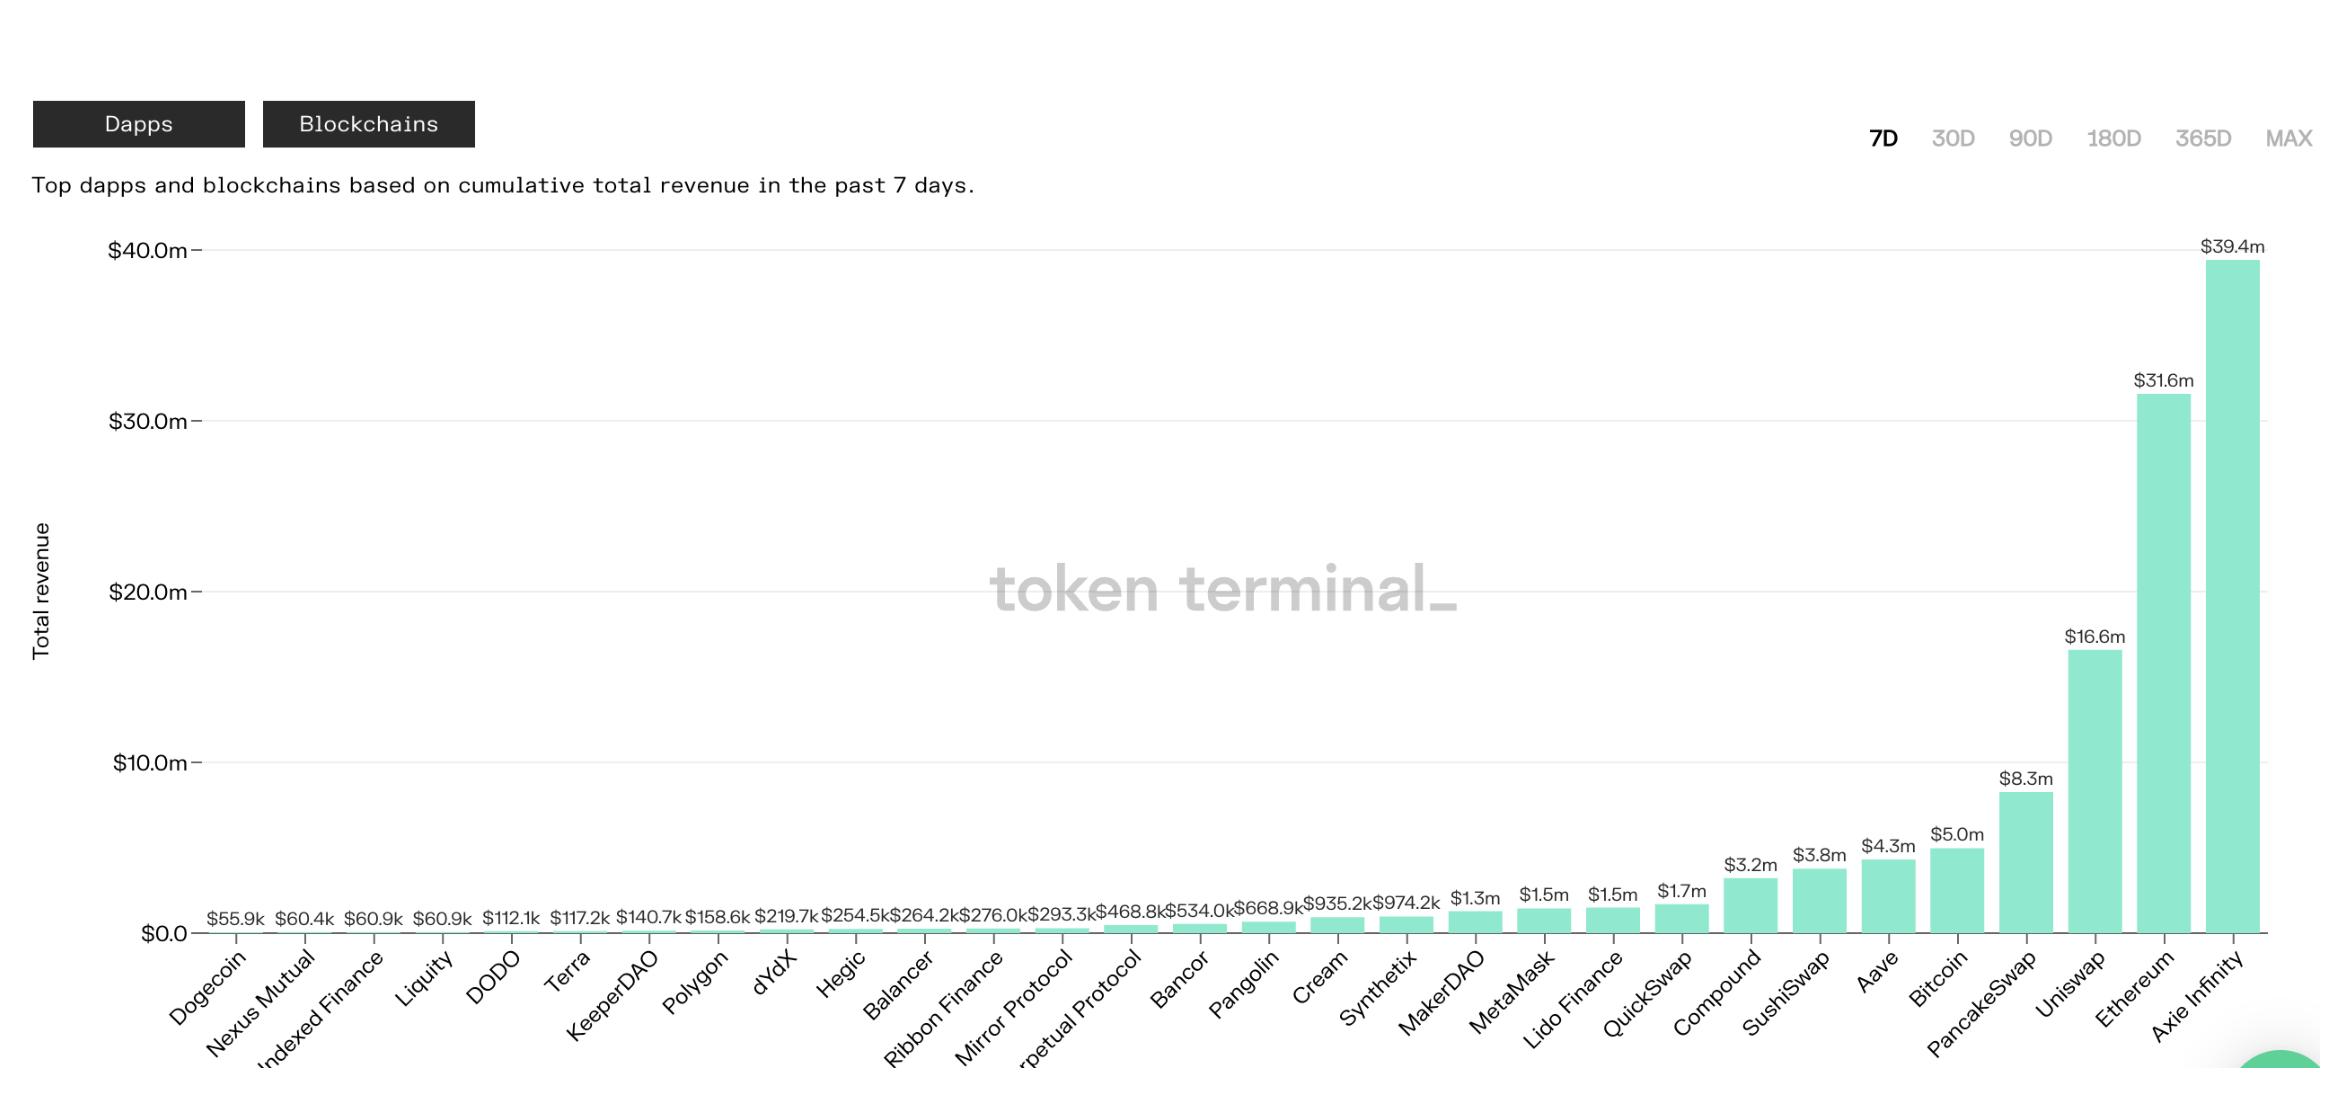Select the Bitcoin $5.0m bar
2327x1099 pixels.
1956,891
